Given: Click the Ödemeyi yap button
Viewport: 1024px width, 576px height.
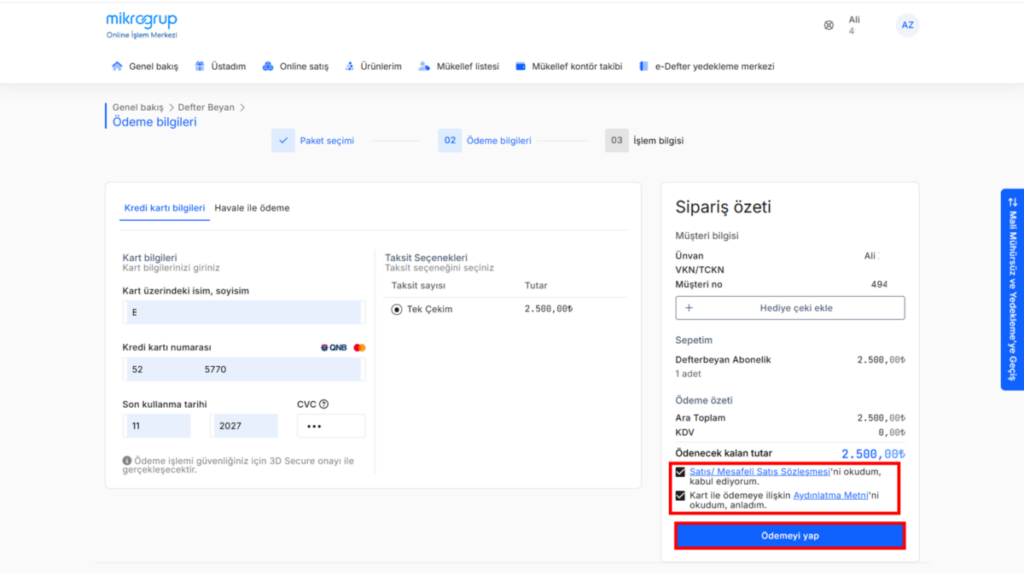Looking at the screenshot, I should coord(790,536).
